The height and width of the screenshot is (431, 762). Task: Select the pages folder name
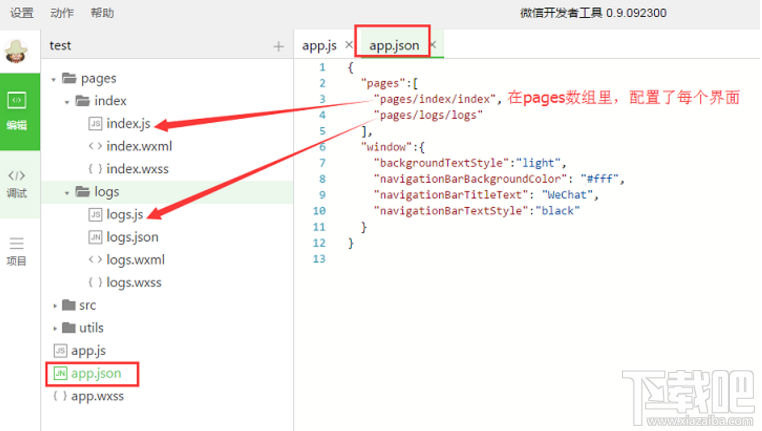click(x=99, y=78)
